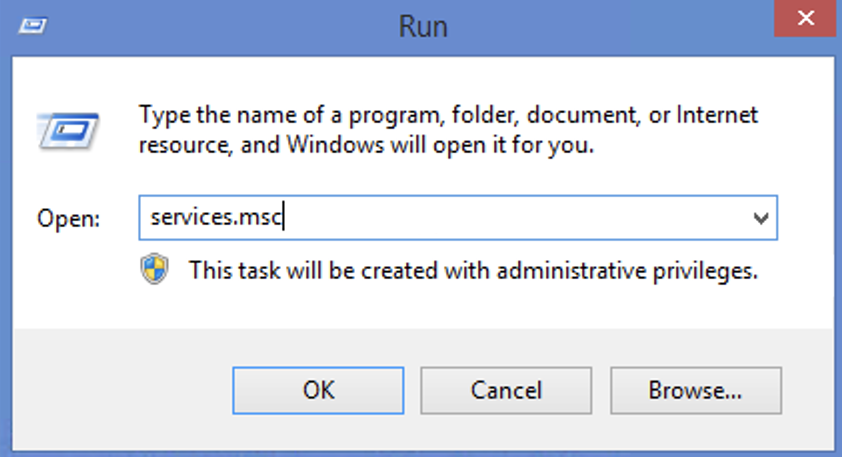Click the "Run" window title text

coord(423,26)
